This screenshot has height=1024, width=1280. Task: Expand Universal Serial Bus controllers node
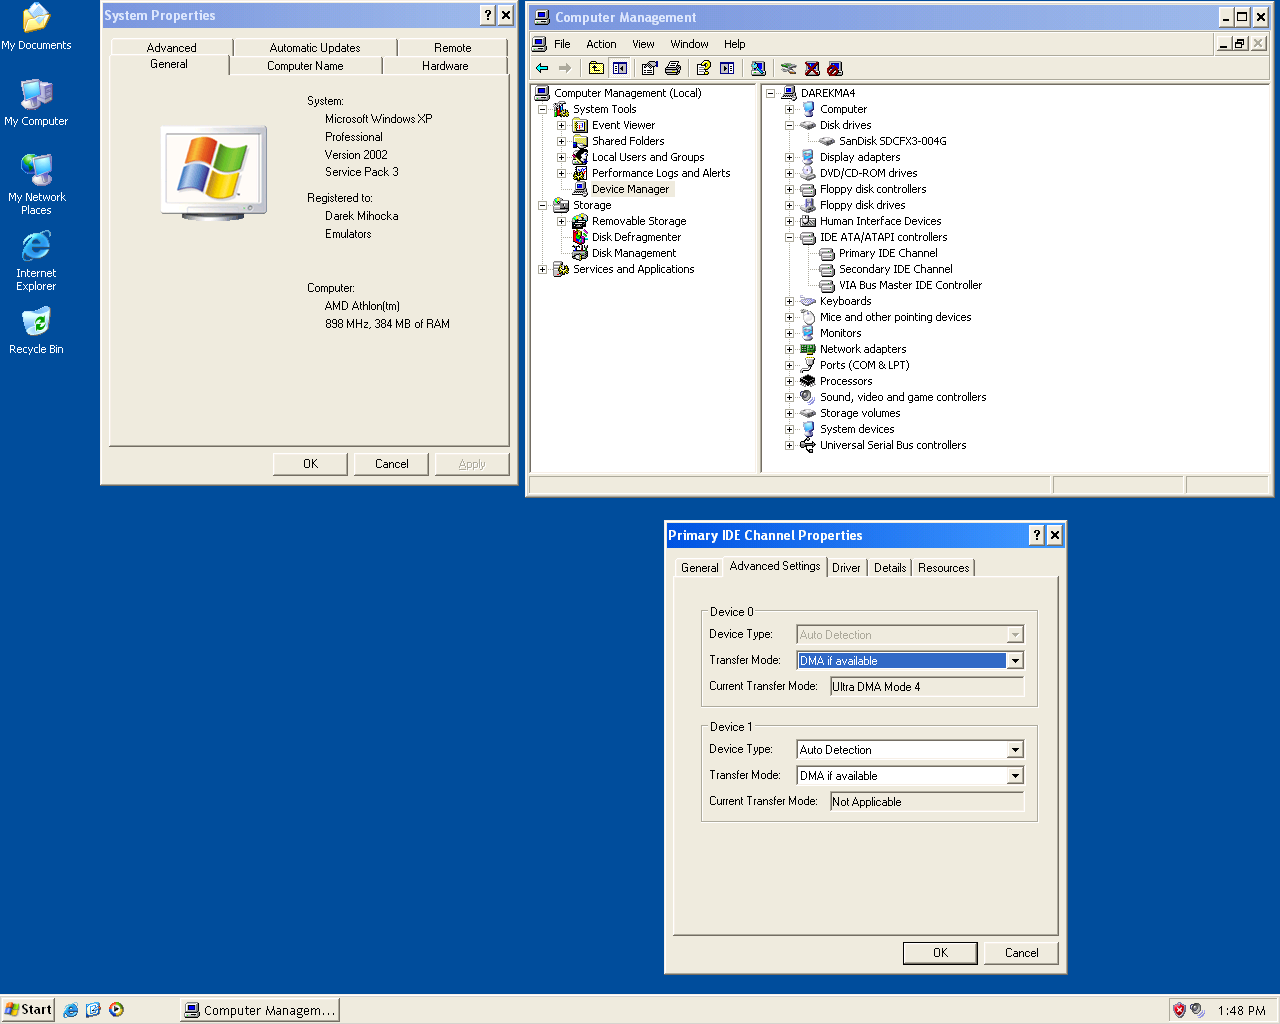pos(789,445)
